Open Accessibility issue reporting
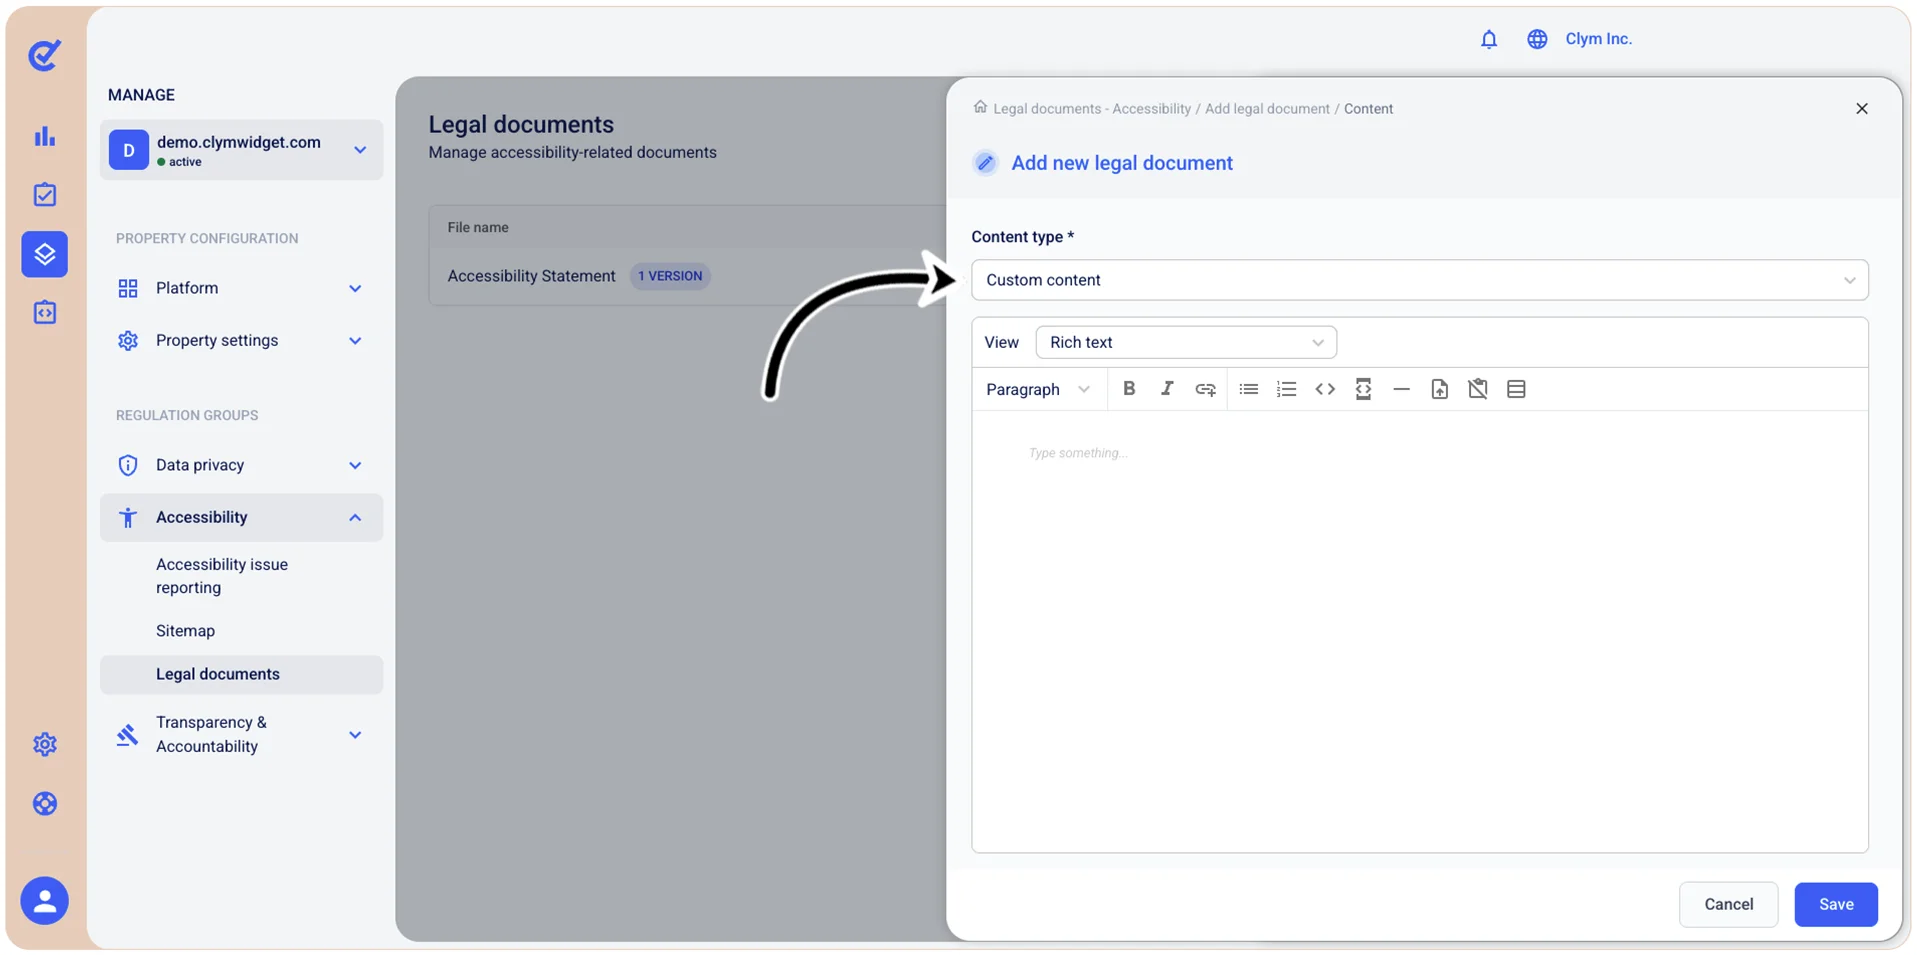 222,576
